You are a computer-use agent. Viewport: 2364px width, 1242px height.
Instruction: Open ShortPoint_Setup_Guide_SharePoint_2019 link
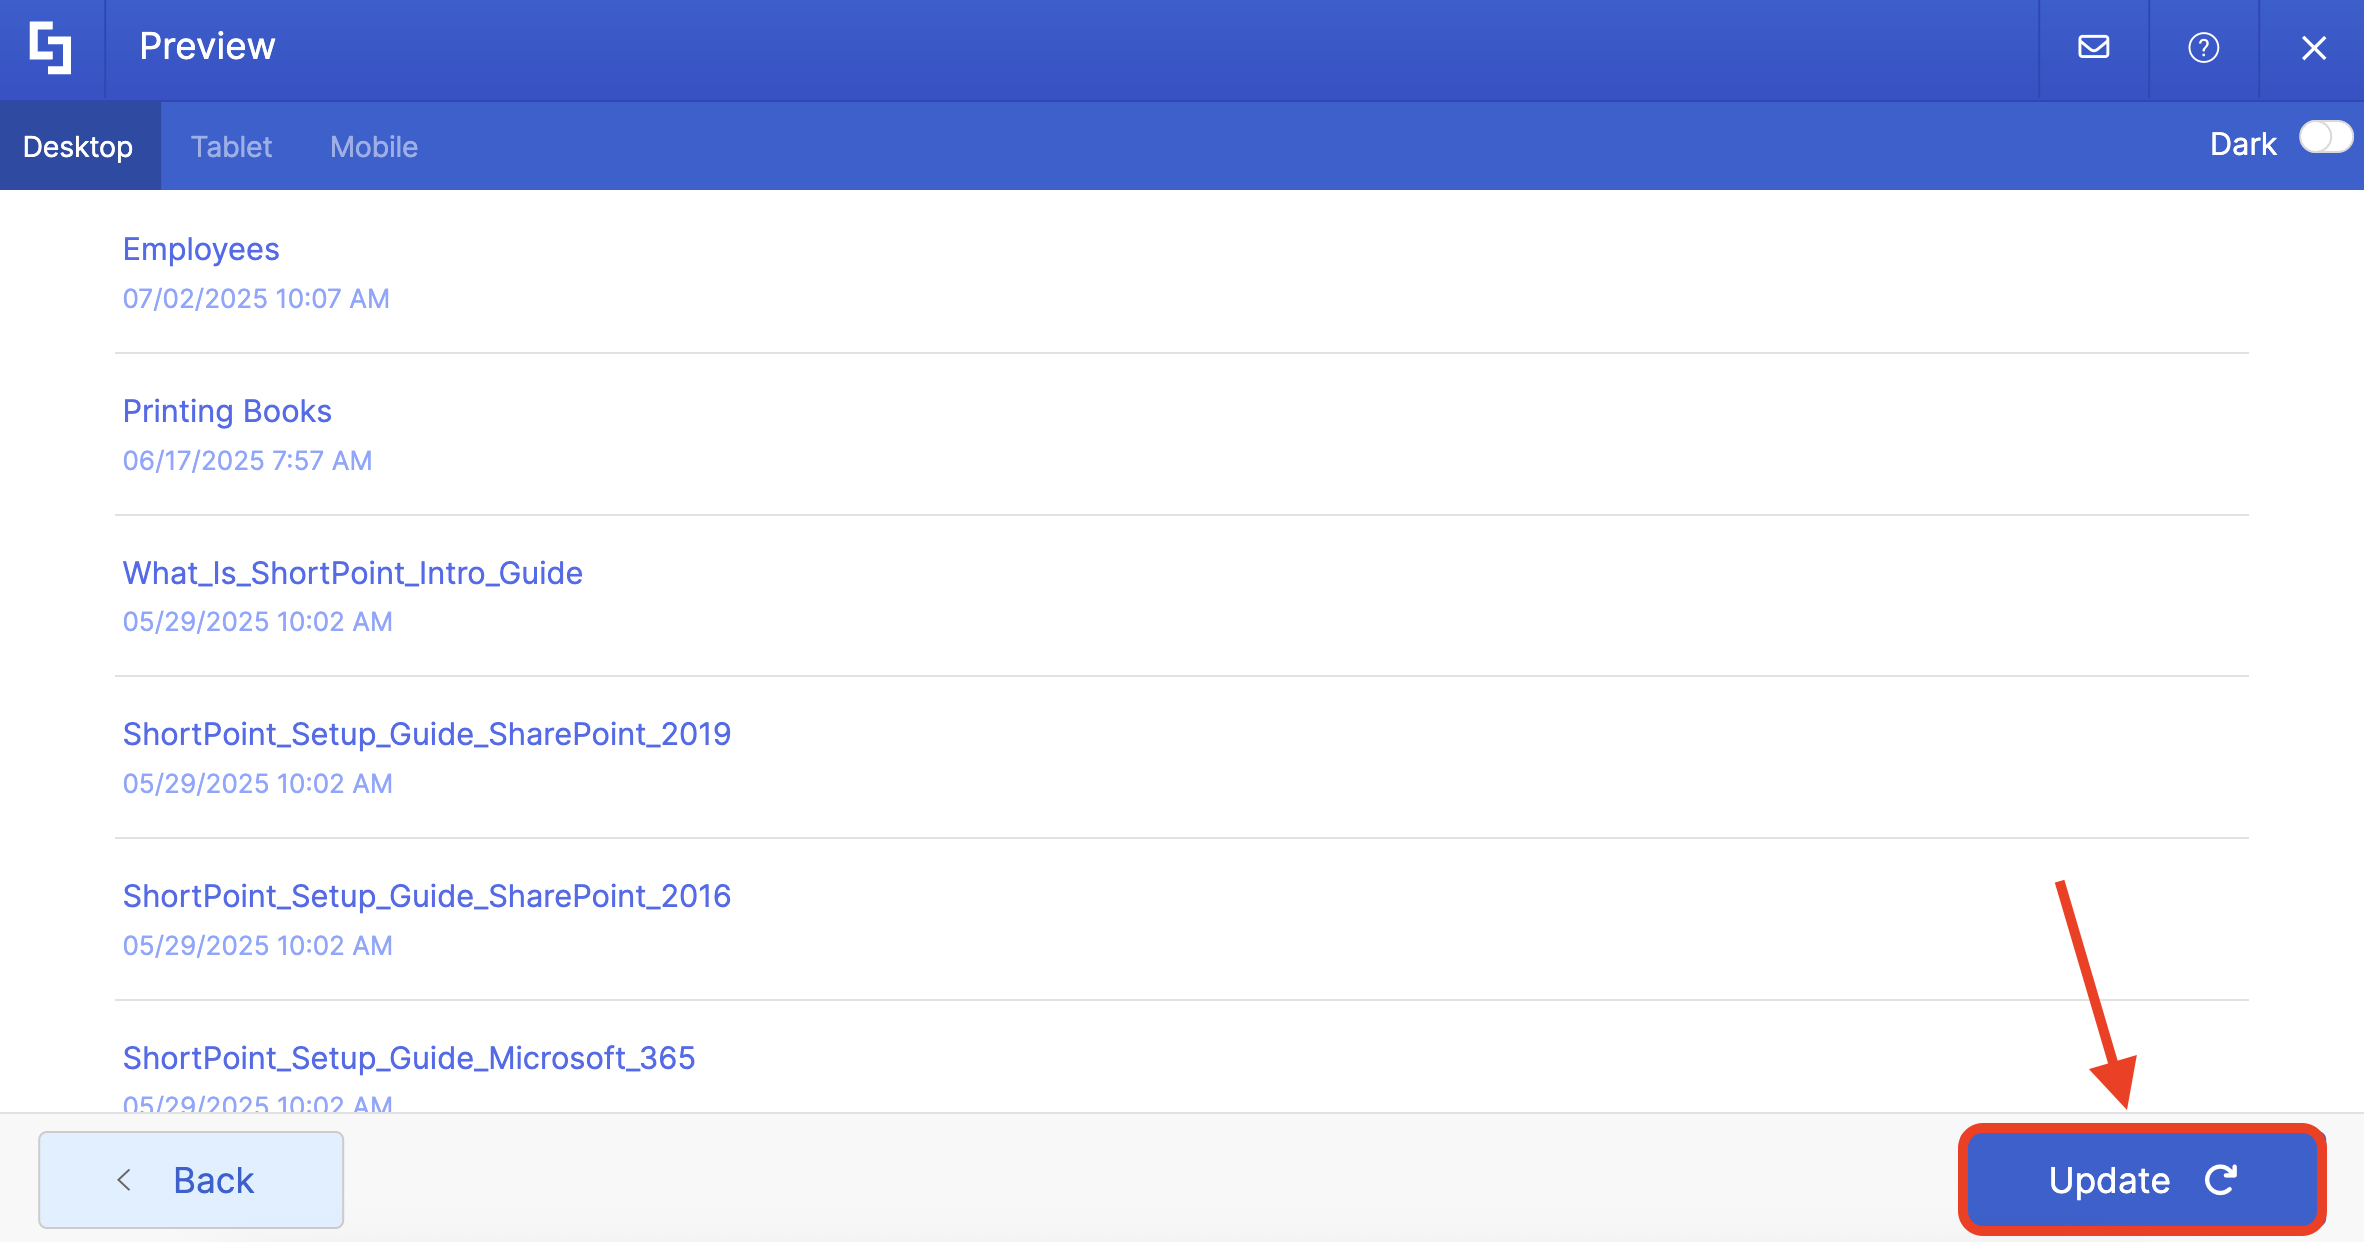coord(426,734)
